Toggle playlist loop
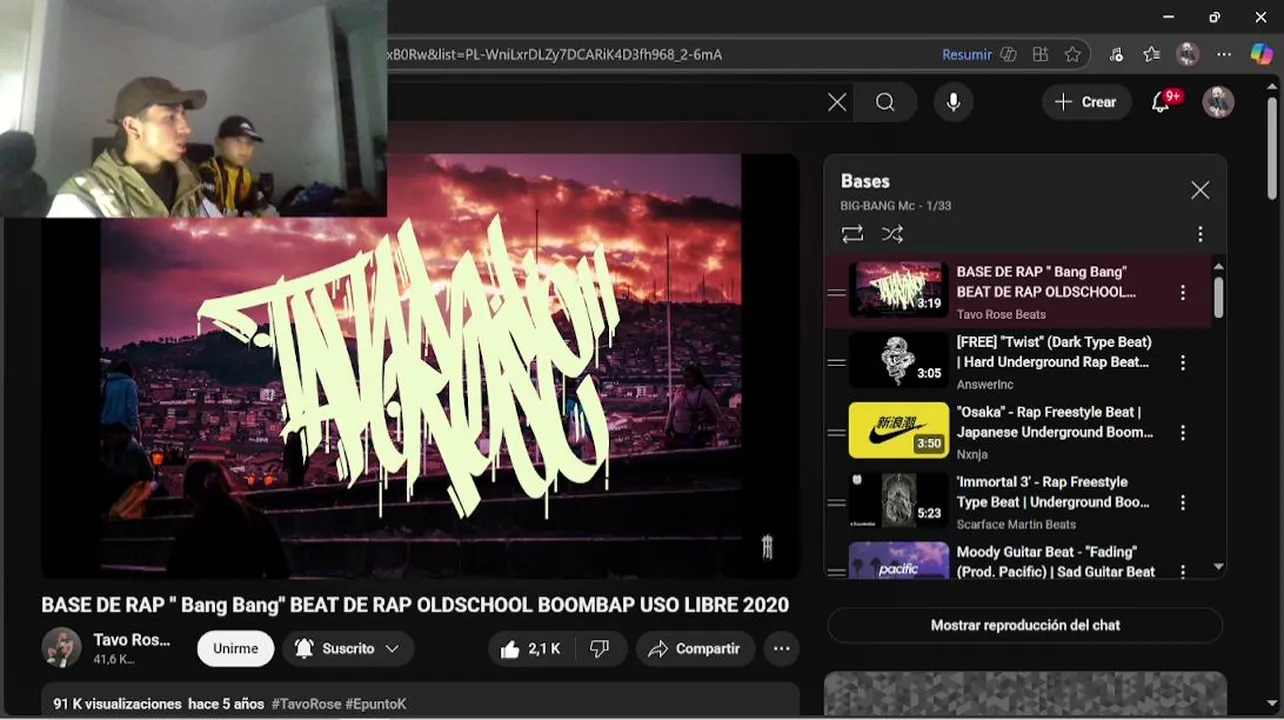The image size is (1284, 720). [x=852, y=234]
